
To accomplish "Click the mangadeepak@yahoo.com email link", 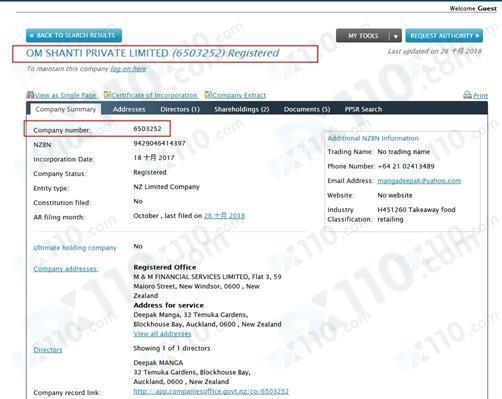I will pyautogui.click(x=419, y=181).
